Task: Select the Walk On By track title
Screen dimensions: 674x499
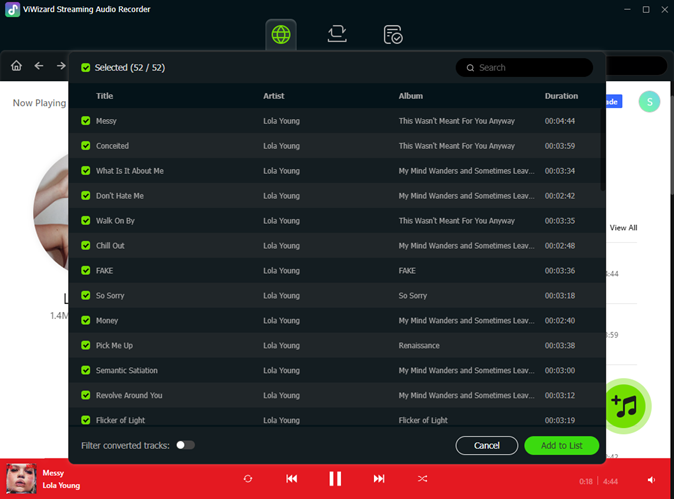Action: 115,221
